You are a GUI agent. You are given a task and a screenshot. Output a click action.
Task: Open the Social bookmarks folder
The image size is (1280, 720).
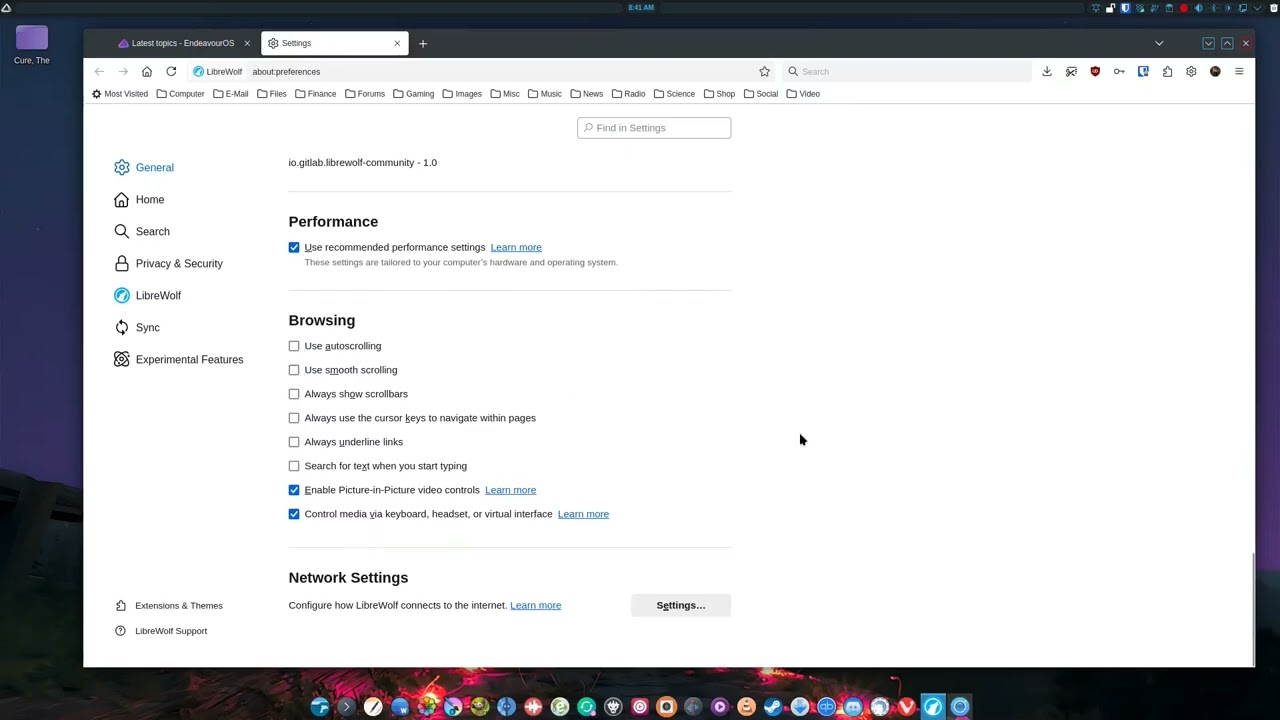[x=760, y=94]
